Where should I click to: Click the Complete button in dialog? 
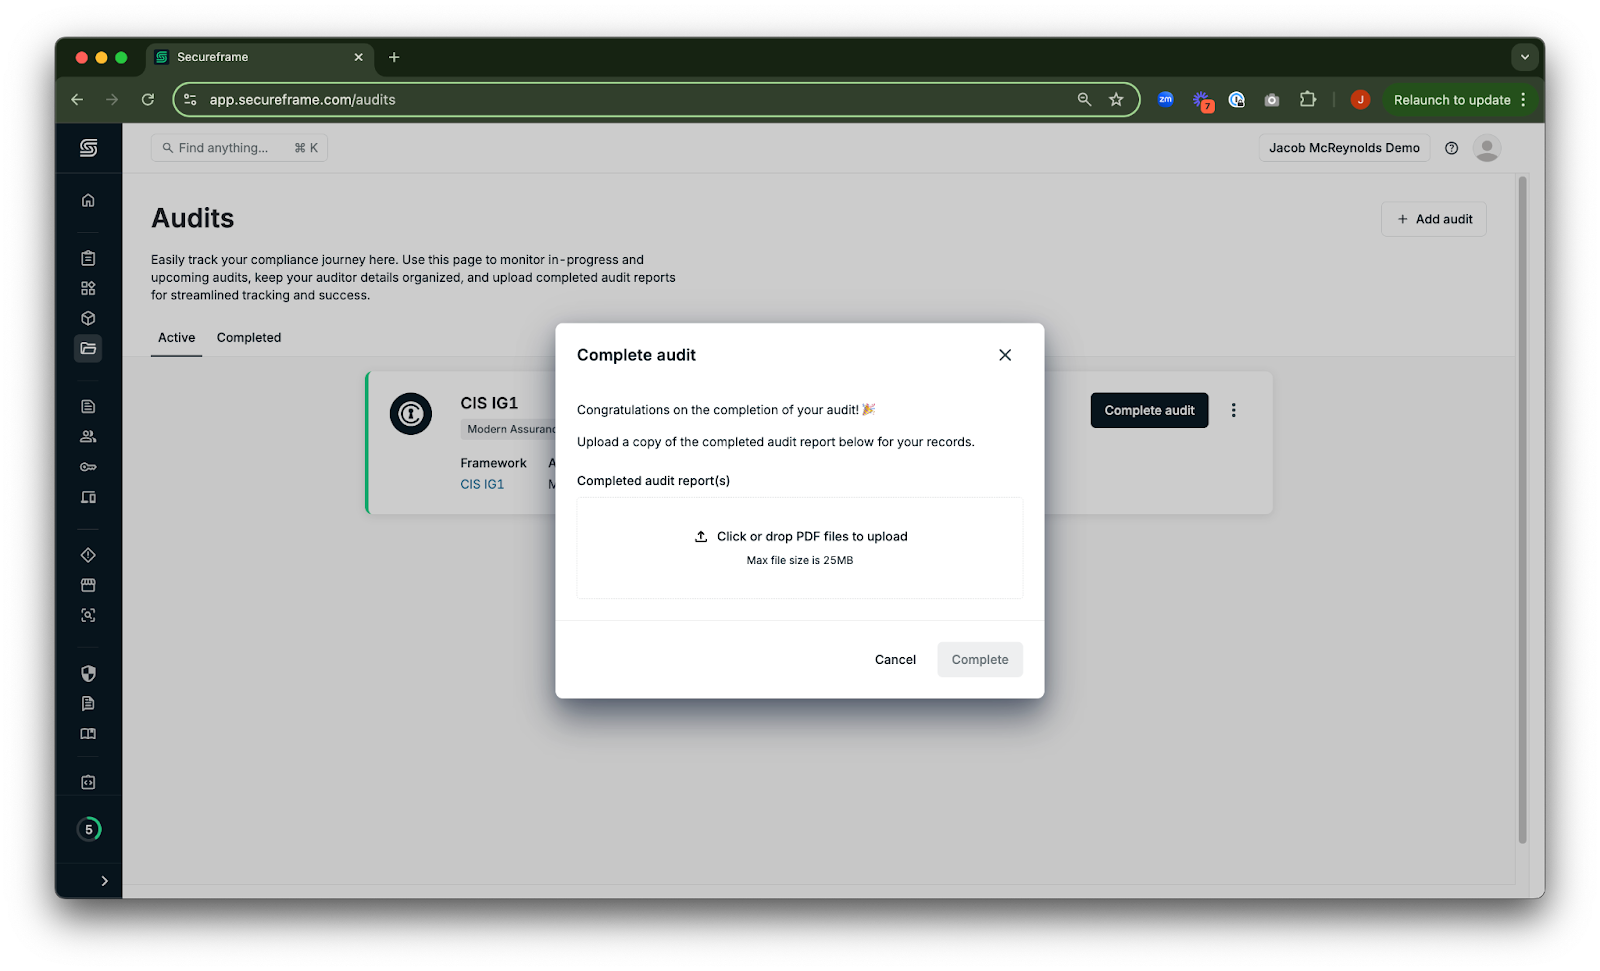(x=980, y=659)
